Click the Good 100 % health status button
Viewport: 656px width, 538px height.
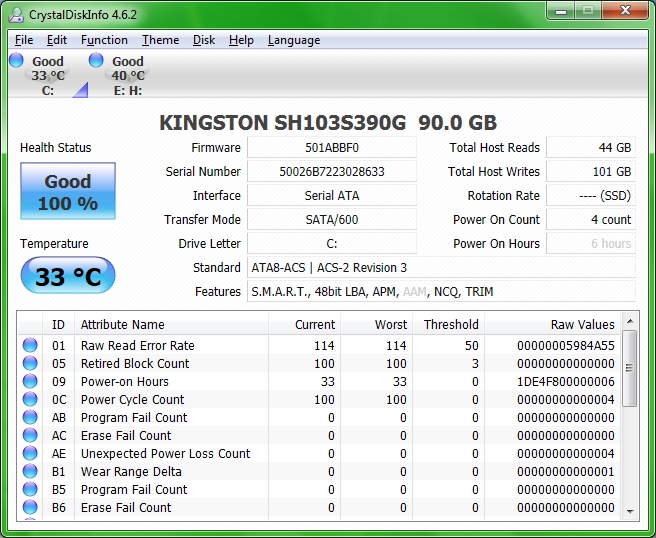coord(68,192)
